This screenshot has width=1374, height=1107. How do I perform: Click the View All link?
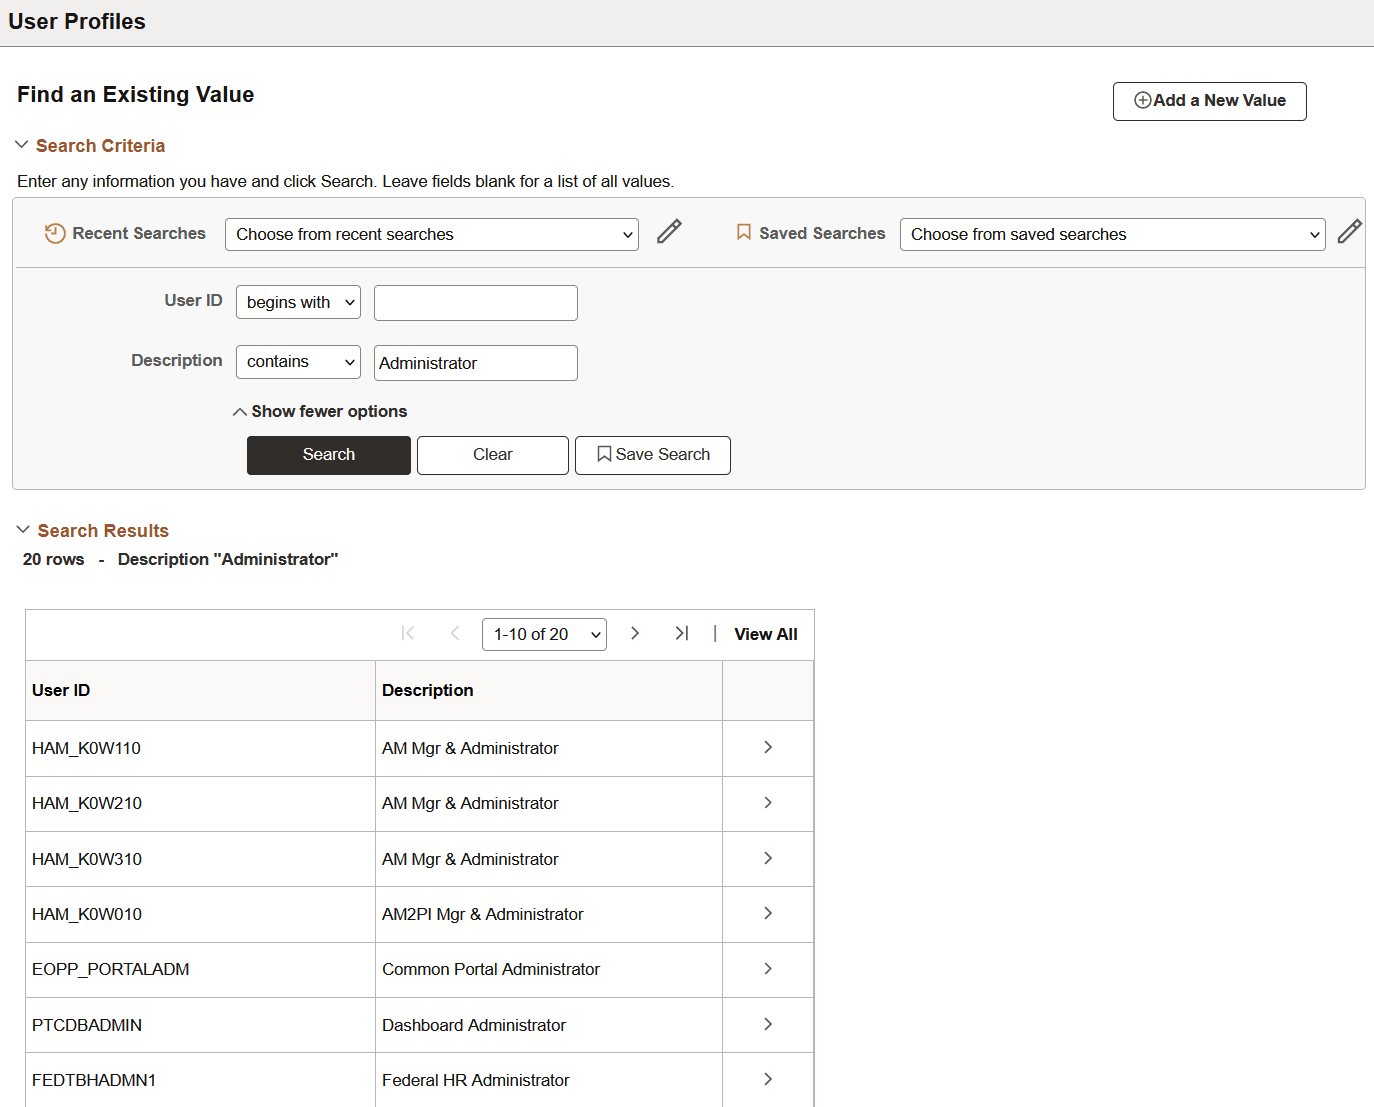pyautogui.click(x=765, y=633)
